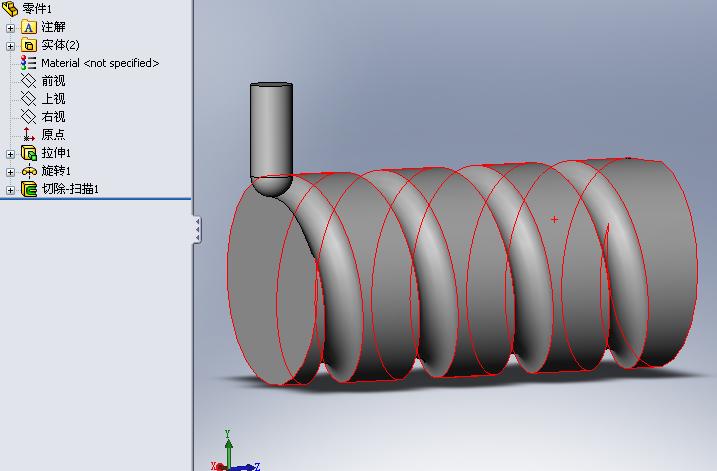Expand the 注解 node
717x471 pixels.
tap(10, 28)
